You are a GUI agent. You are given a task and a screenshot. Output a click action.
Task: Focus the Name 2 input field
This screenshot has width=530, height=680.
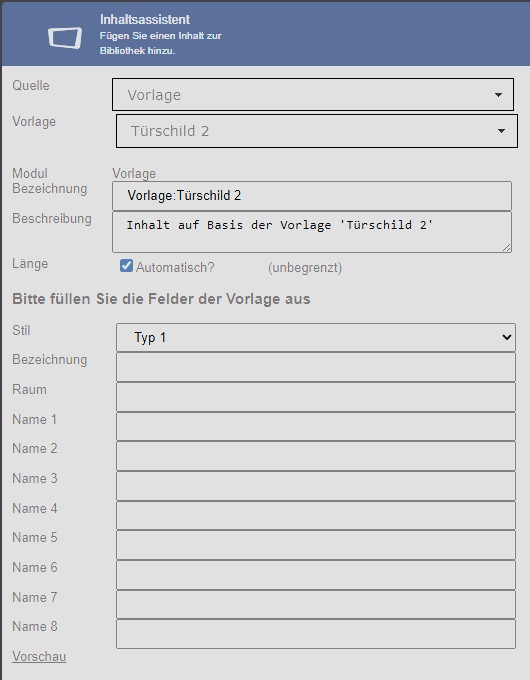click(316, 456)
